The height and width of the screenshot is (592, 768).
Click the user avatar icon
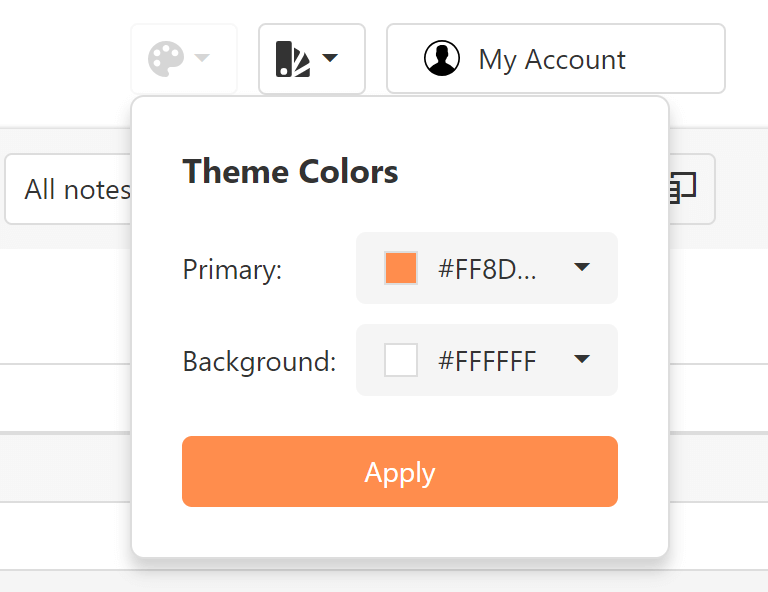442,59
